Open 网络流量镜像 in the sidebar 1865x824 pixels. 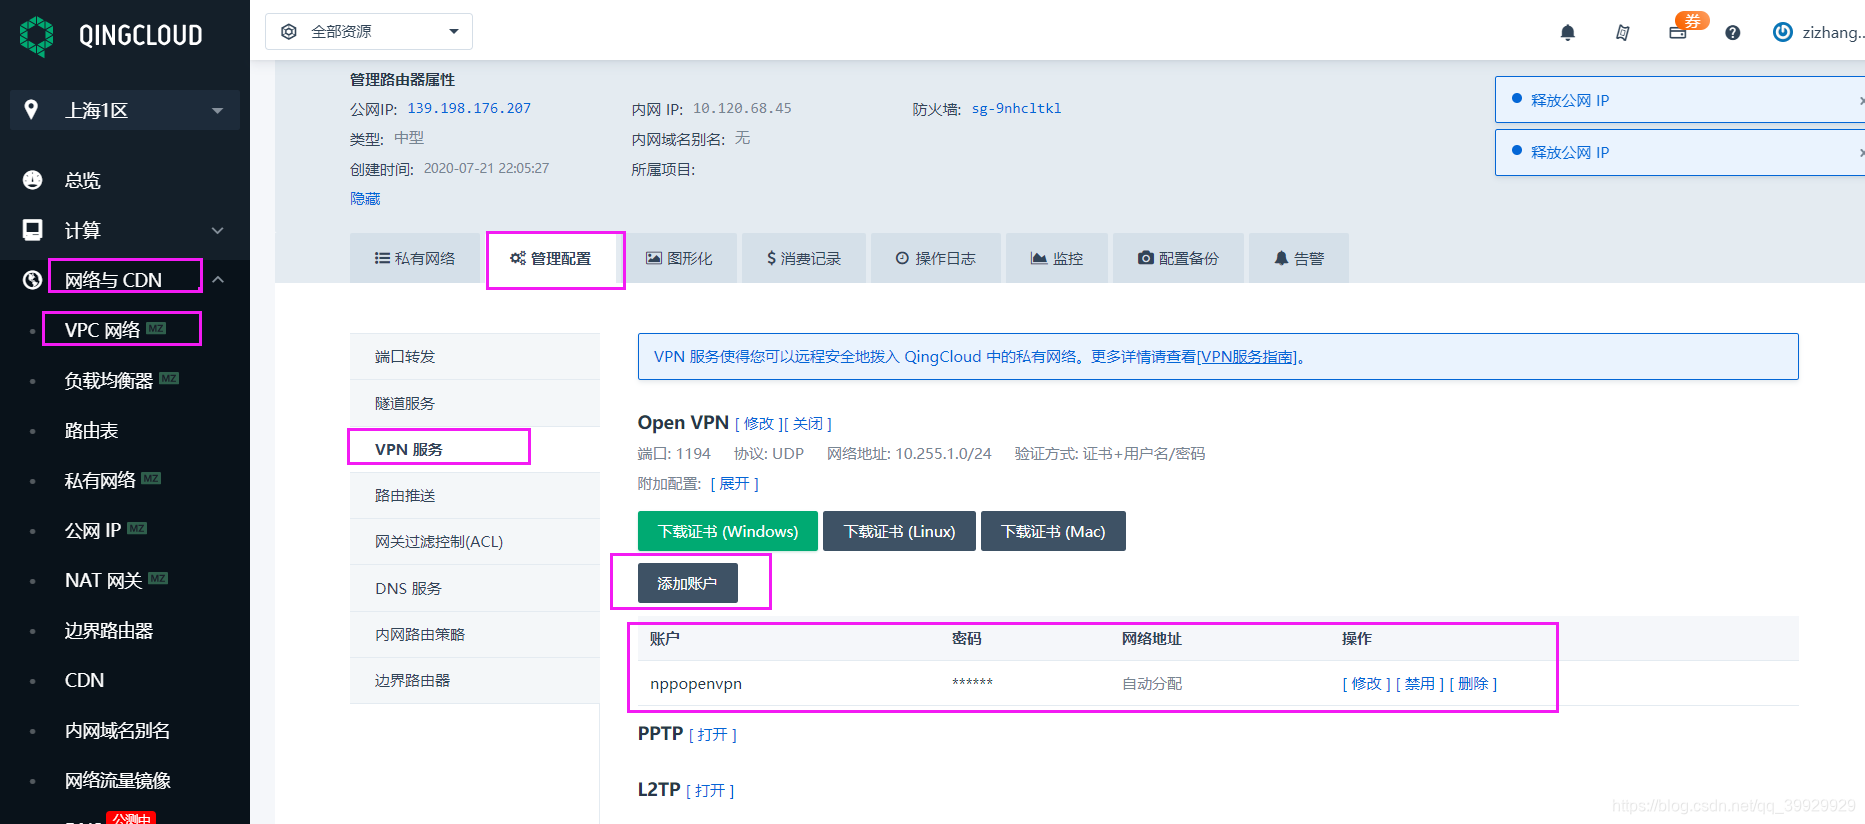118,780
